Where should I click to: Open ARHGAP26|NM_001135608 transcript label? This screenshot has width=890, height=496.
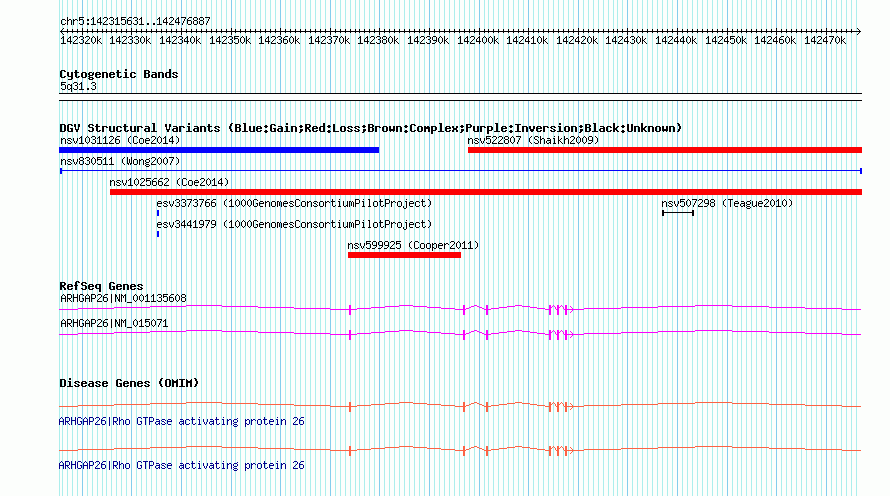coord(123,298)
